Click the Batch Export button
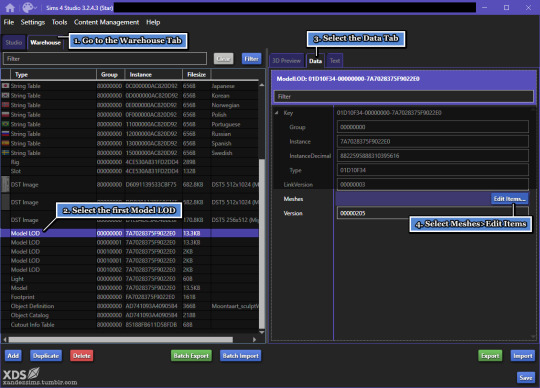Viewport: 540px width, 388px height. [x=191, y=355]
